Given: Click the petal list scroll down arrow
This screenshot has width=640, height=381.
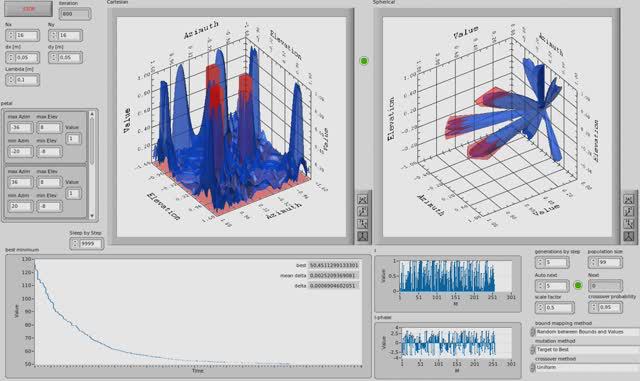Looking at the screenshot, I should (92, 216).
